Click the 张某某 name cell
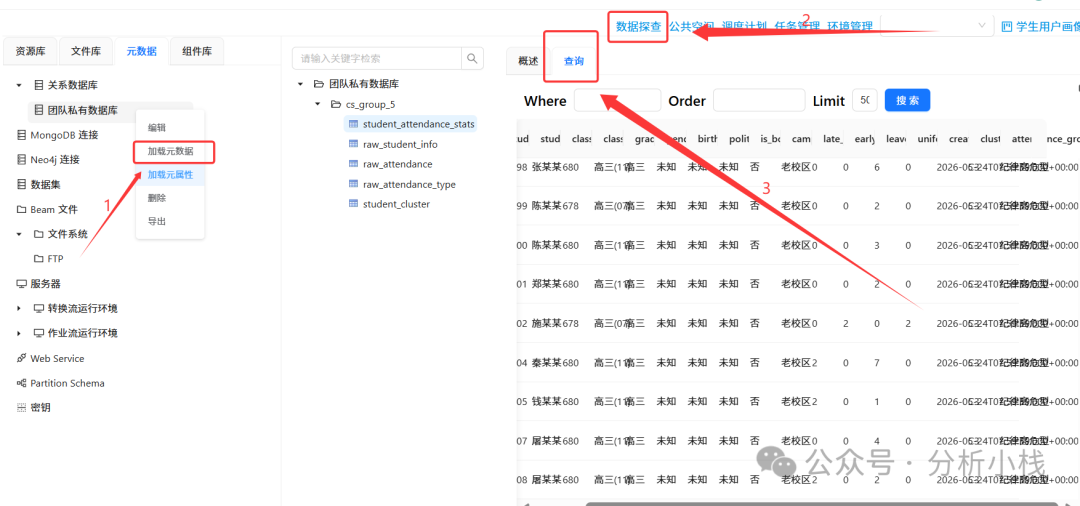This screenshot has width=1080, height=506. 547,167
